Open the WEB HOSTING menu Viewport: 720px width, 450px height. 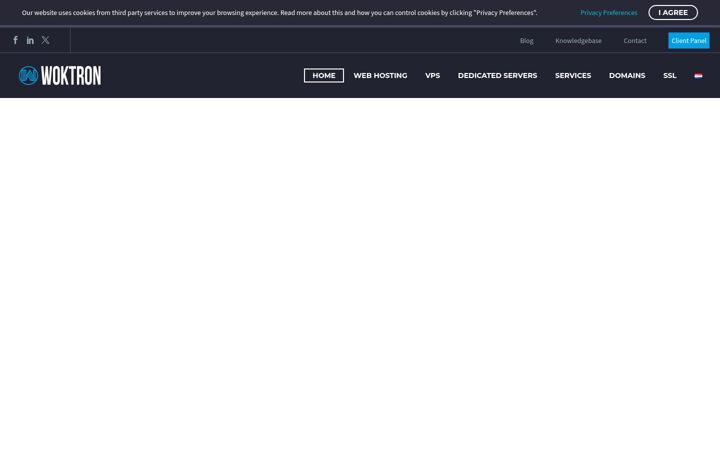click(x=380, y=75)
